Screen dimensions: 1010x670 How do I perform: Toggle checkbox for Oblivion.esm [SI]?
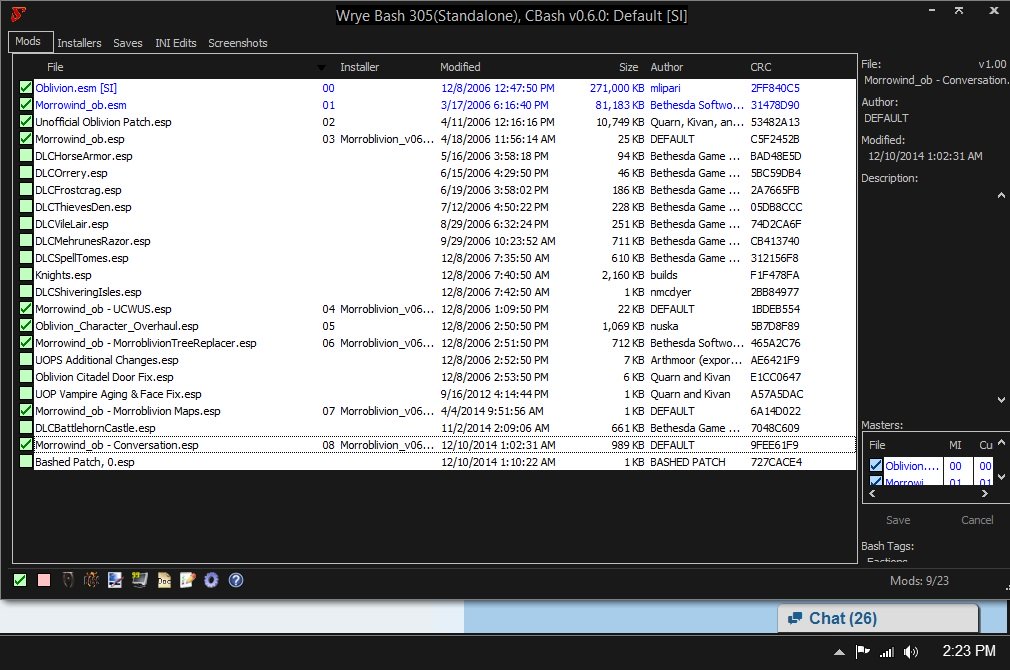pos(26,88)
